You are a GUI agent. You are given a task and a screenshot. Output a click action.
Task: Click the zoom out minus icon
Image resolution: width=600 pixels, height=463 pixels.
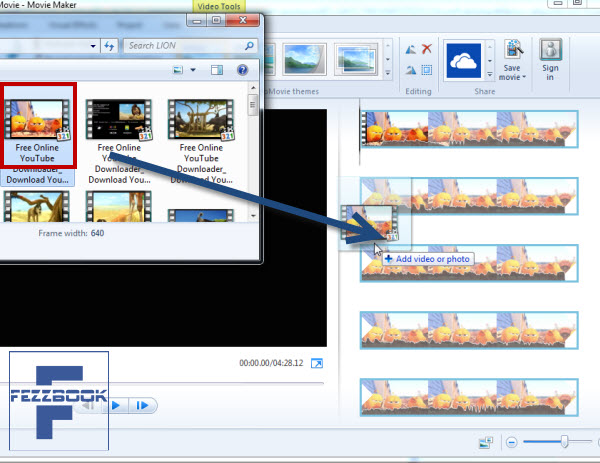512,443
